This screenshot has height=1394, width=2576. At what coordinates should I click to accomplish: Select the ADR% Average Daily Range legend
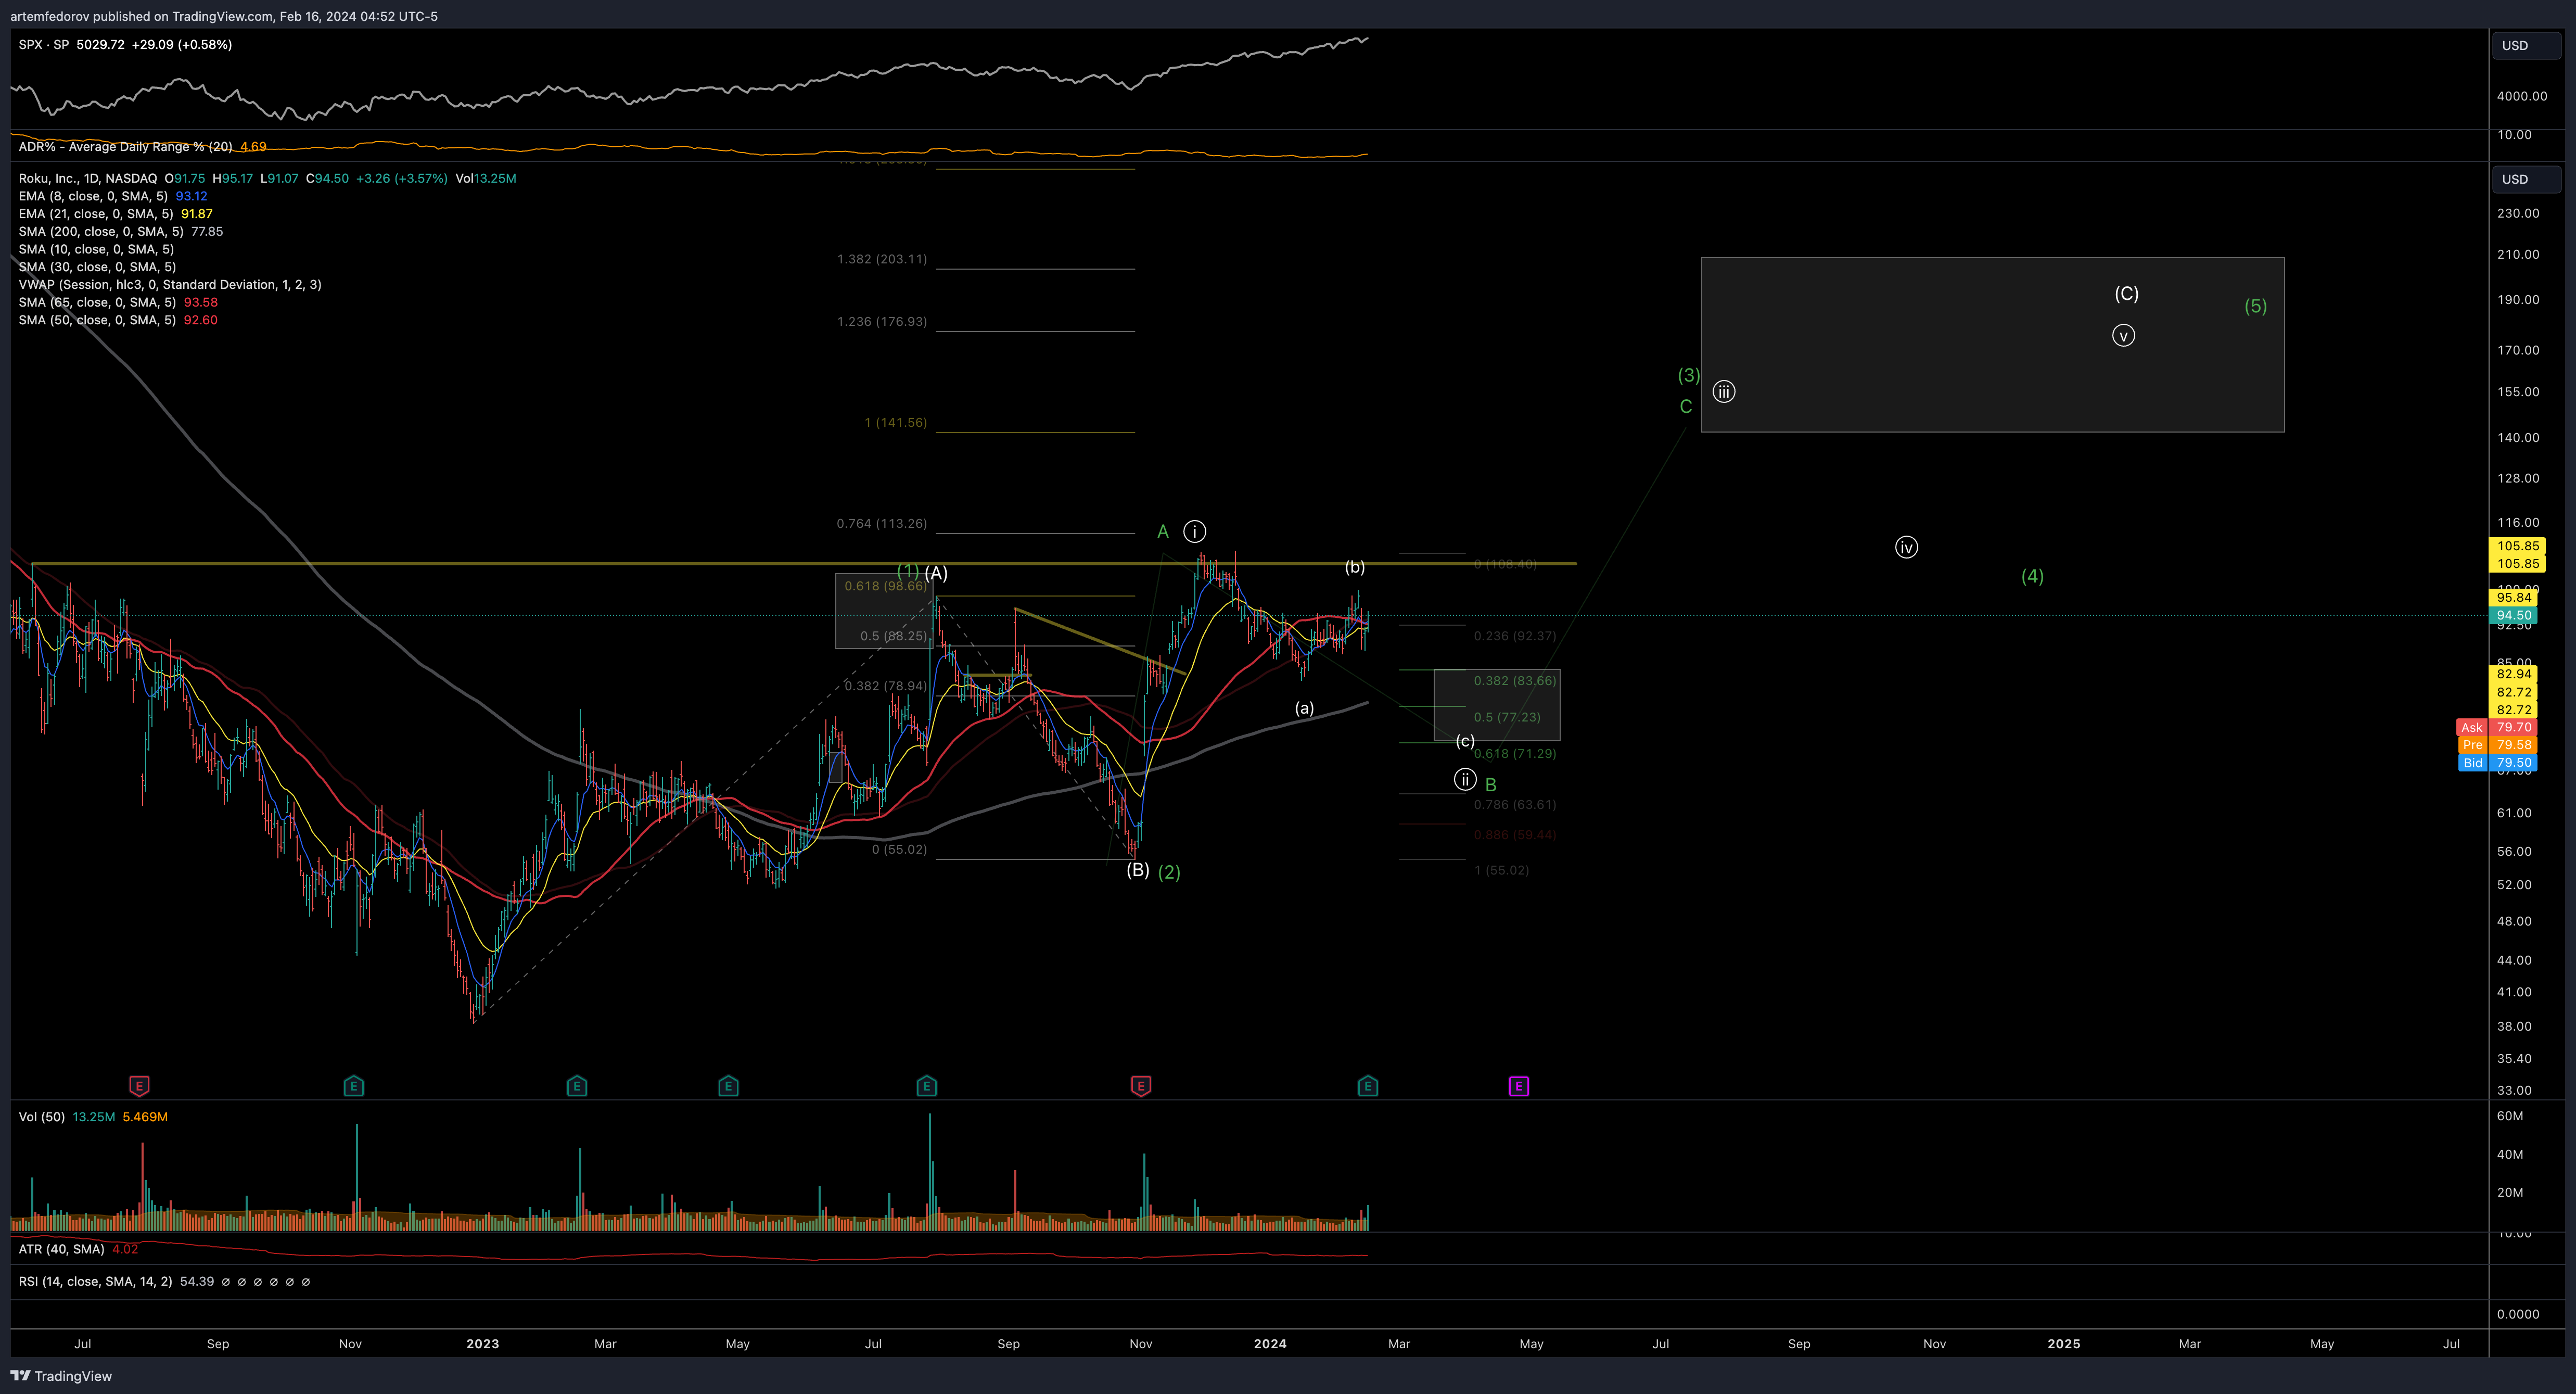pyautogui.click(x=125, y=147)
